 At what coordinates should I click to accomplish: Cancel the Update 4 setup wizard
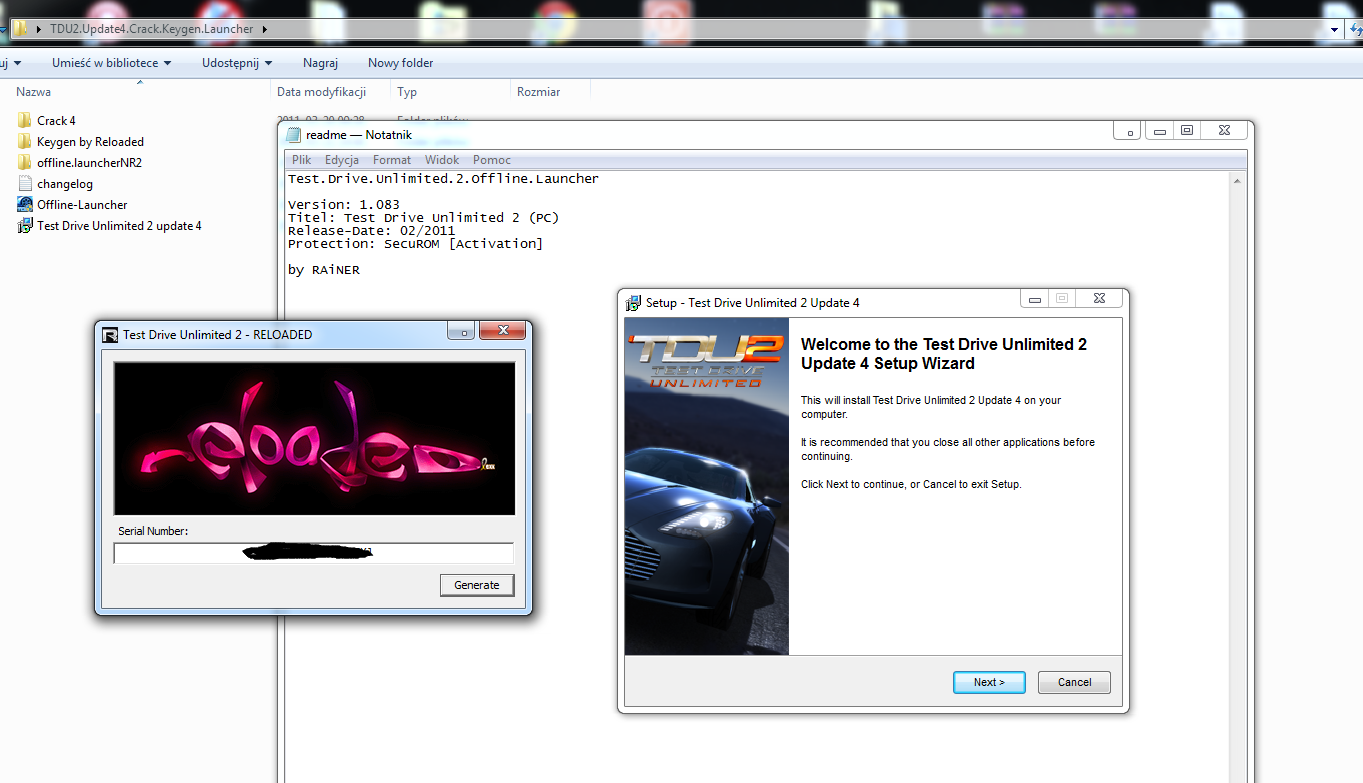(1074, 682)
